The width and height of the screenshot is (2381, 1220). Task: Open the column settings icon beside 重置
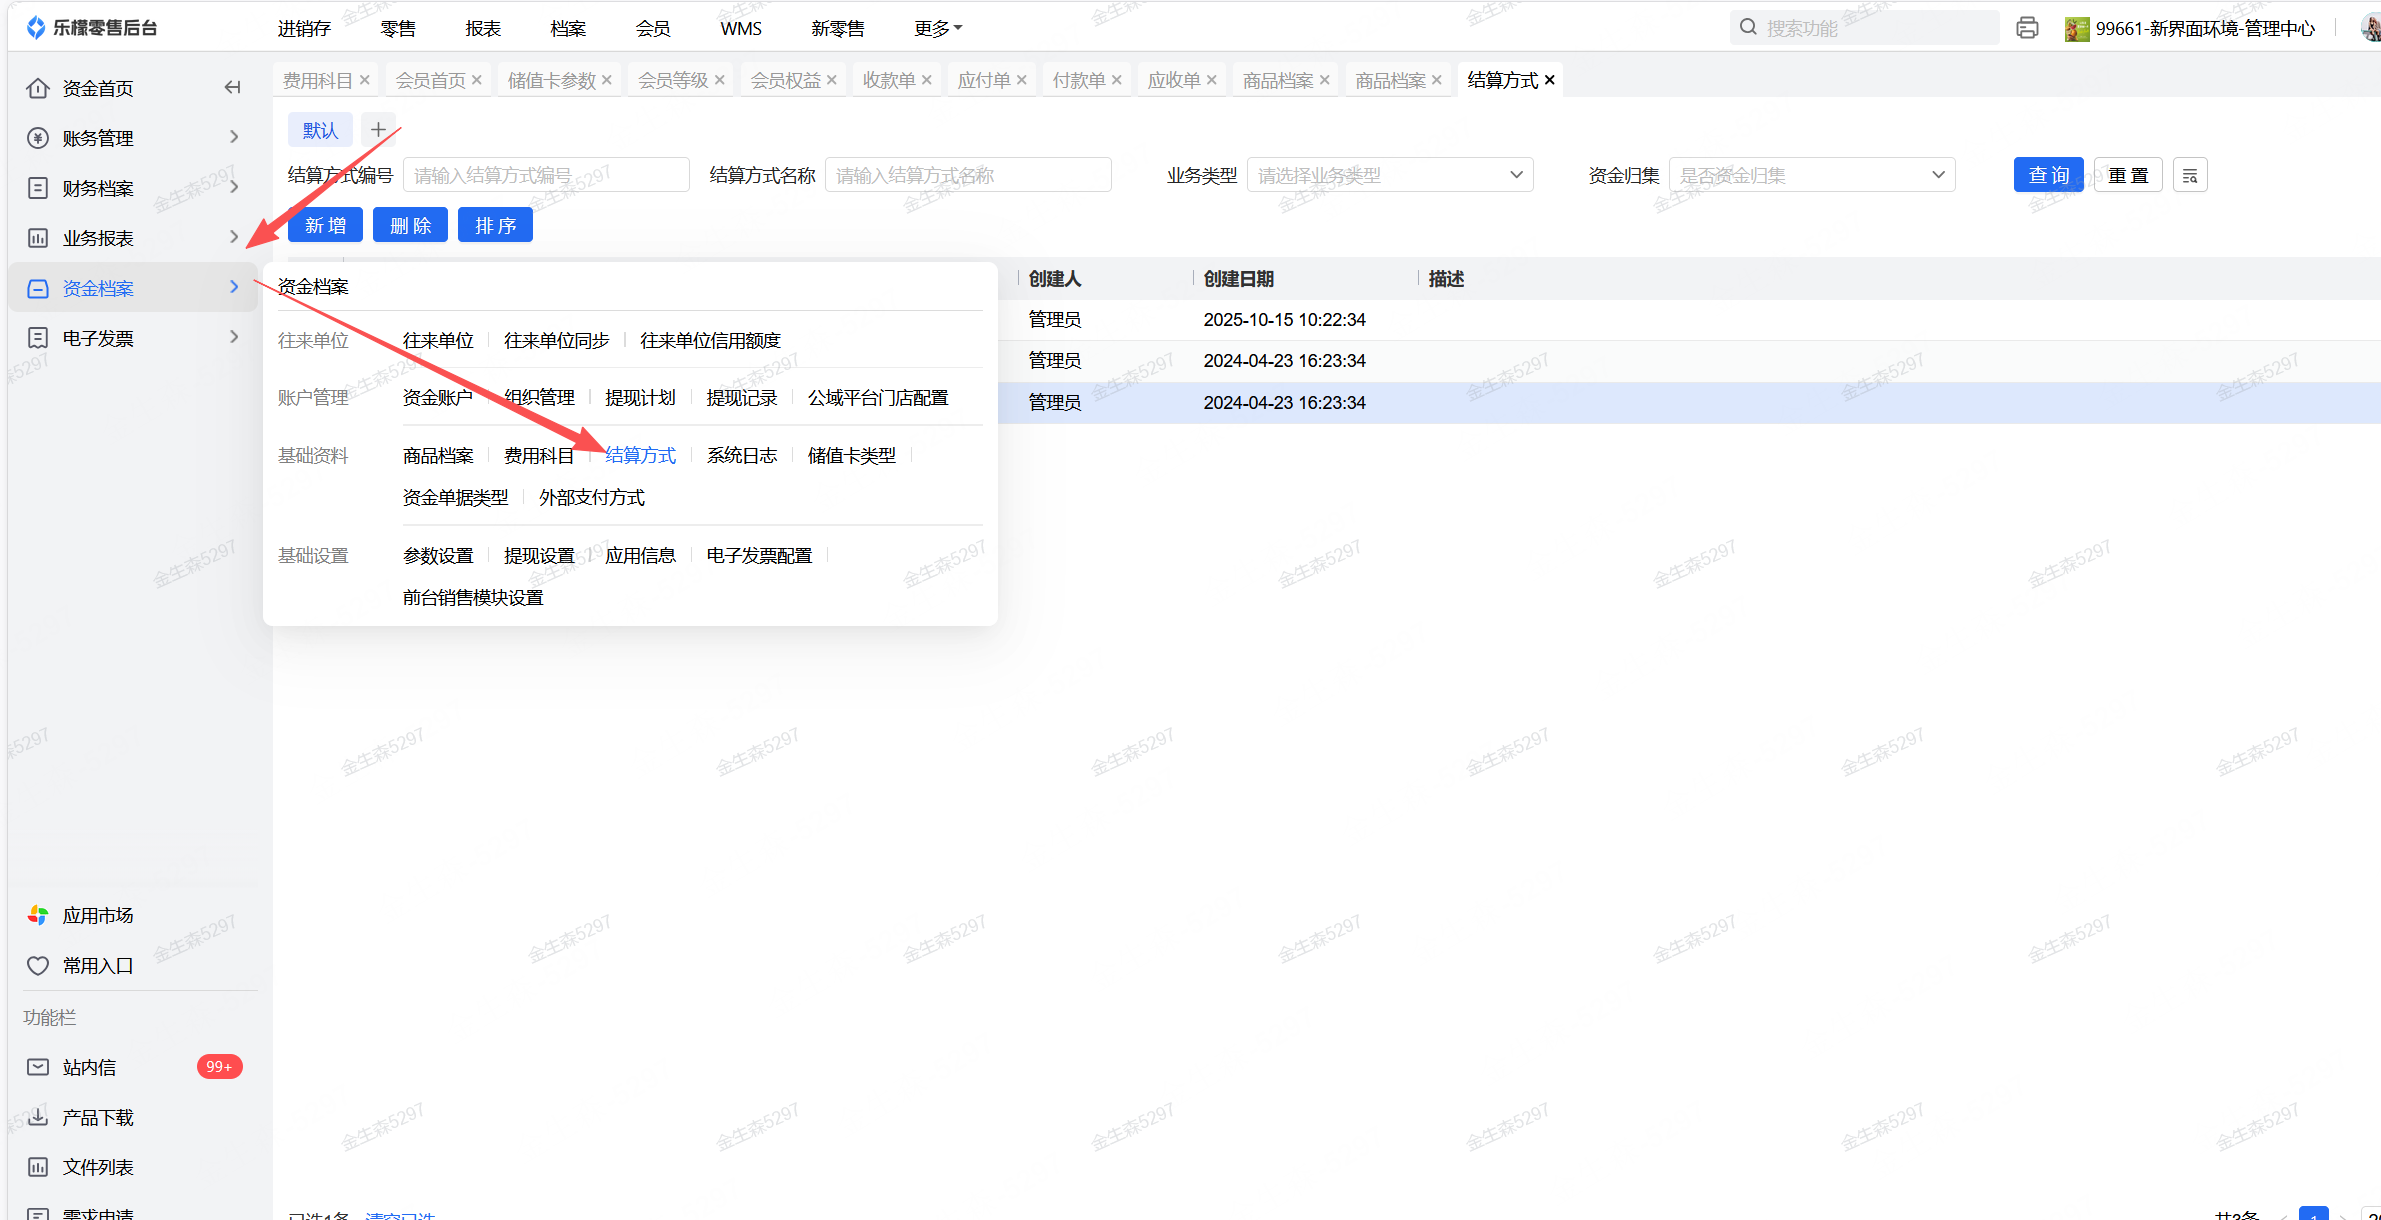coord(2189,176)
